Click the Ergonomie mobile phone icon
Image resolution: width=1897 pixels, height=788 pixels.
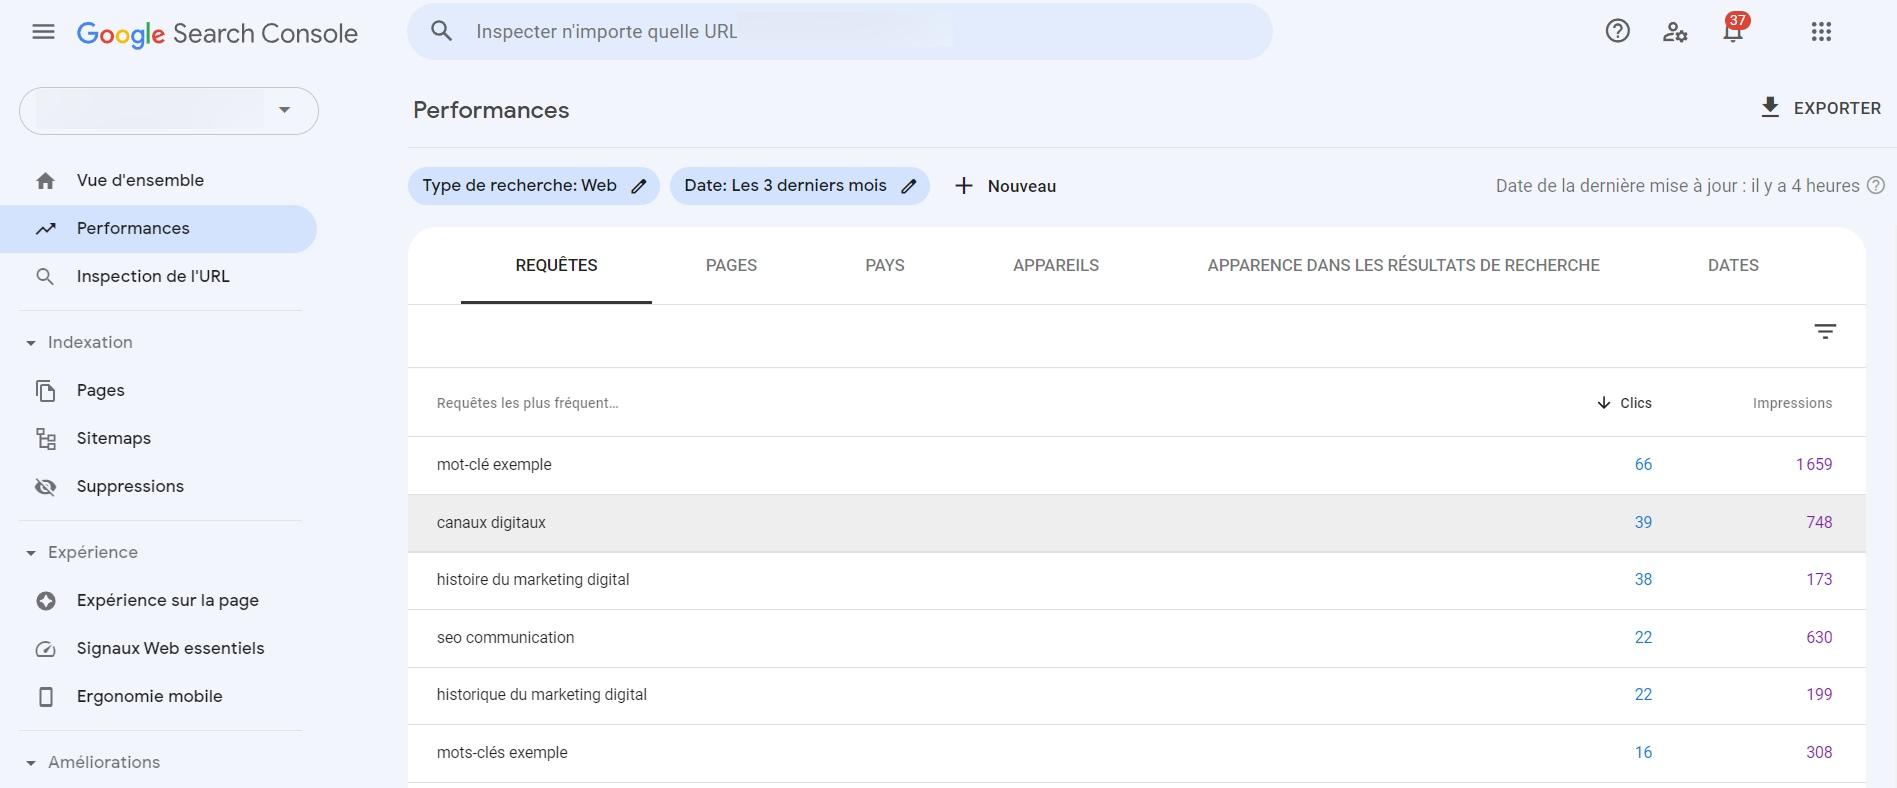pyautogui.click(x=45, y=697)
